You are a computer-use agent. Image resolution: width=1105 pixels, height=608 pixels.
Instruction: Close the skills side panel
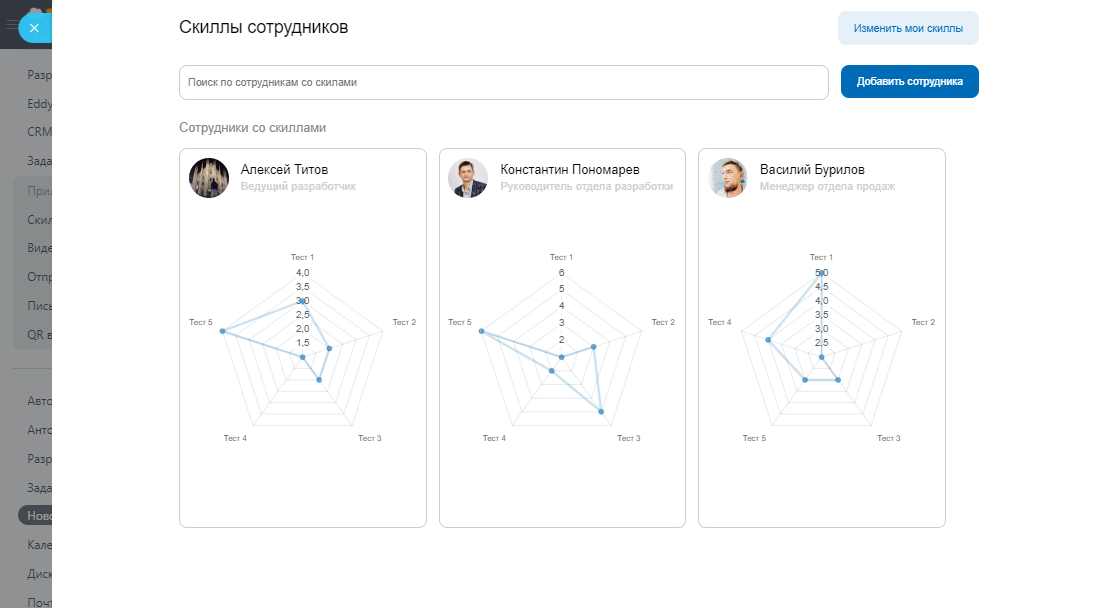pyautogui.click(x=34, y=28)
